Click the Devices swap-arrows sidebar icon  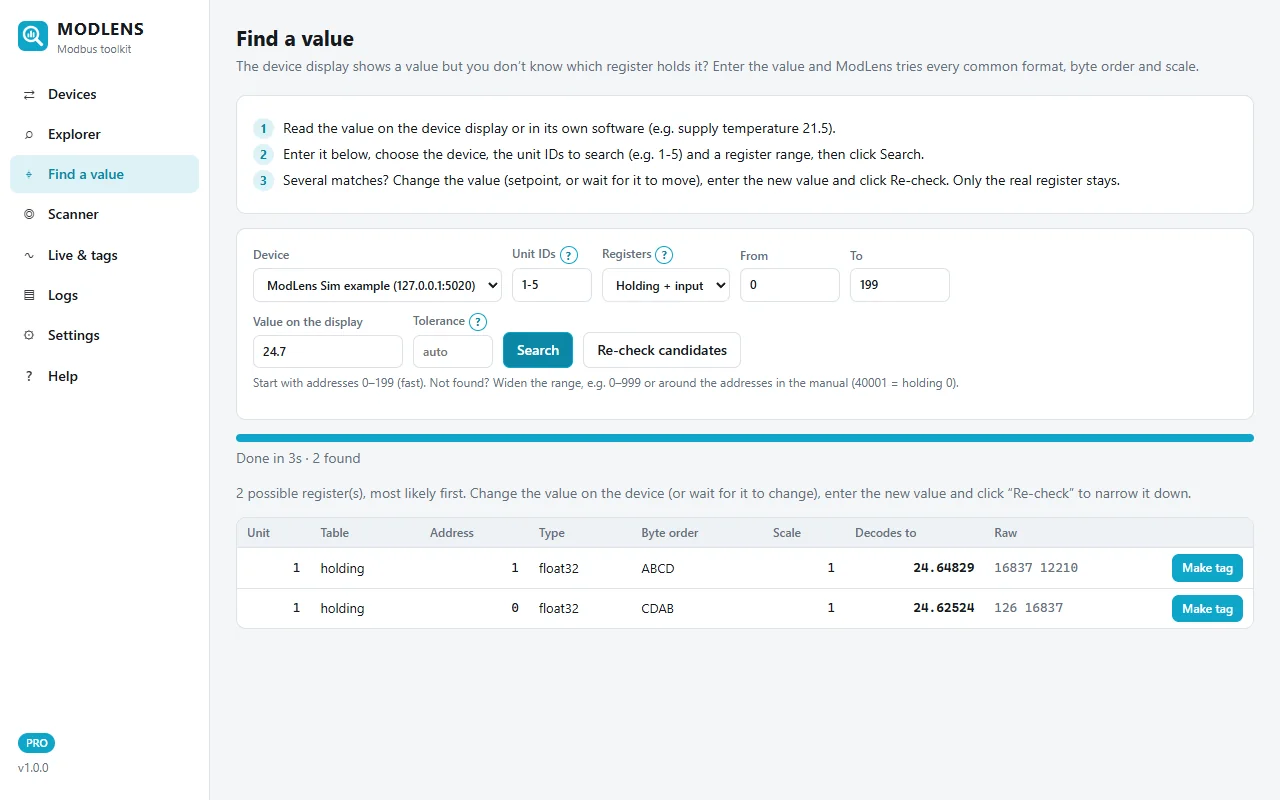coord(29,95)
